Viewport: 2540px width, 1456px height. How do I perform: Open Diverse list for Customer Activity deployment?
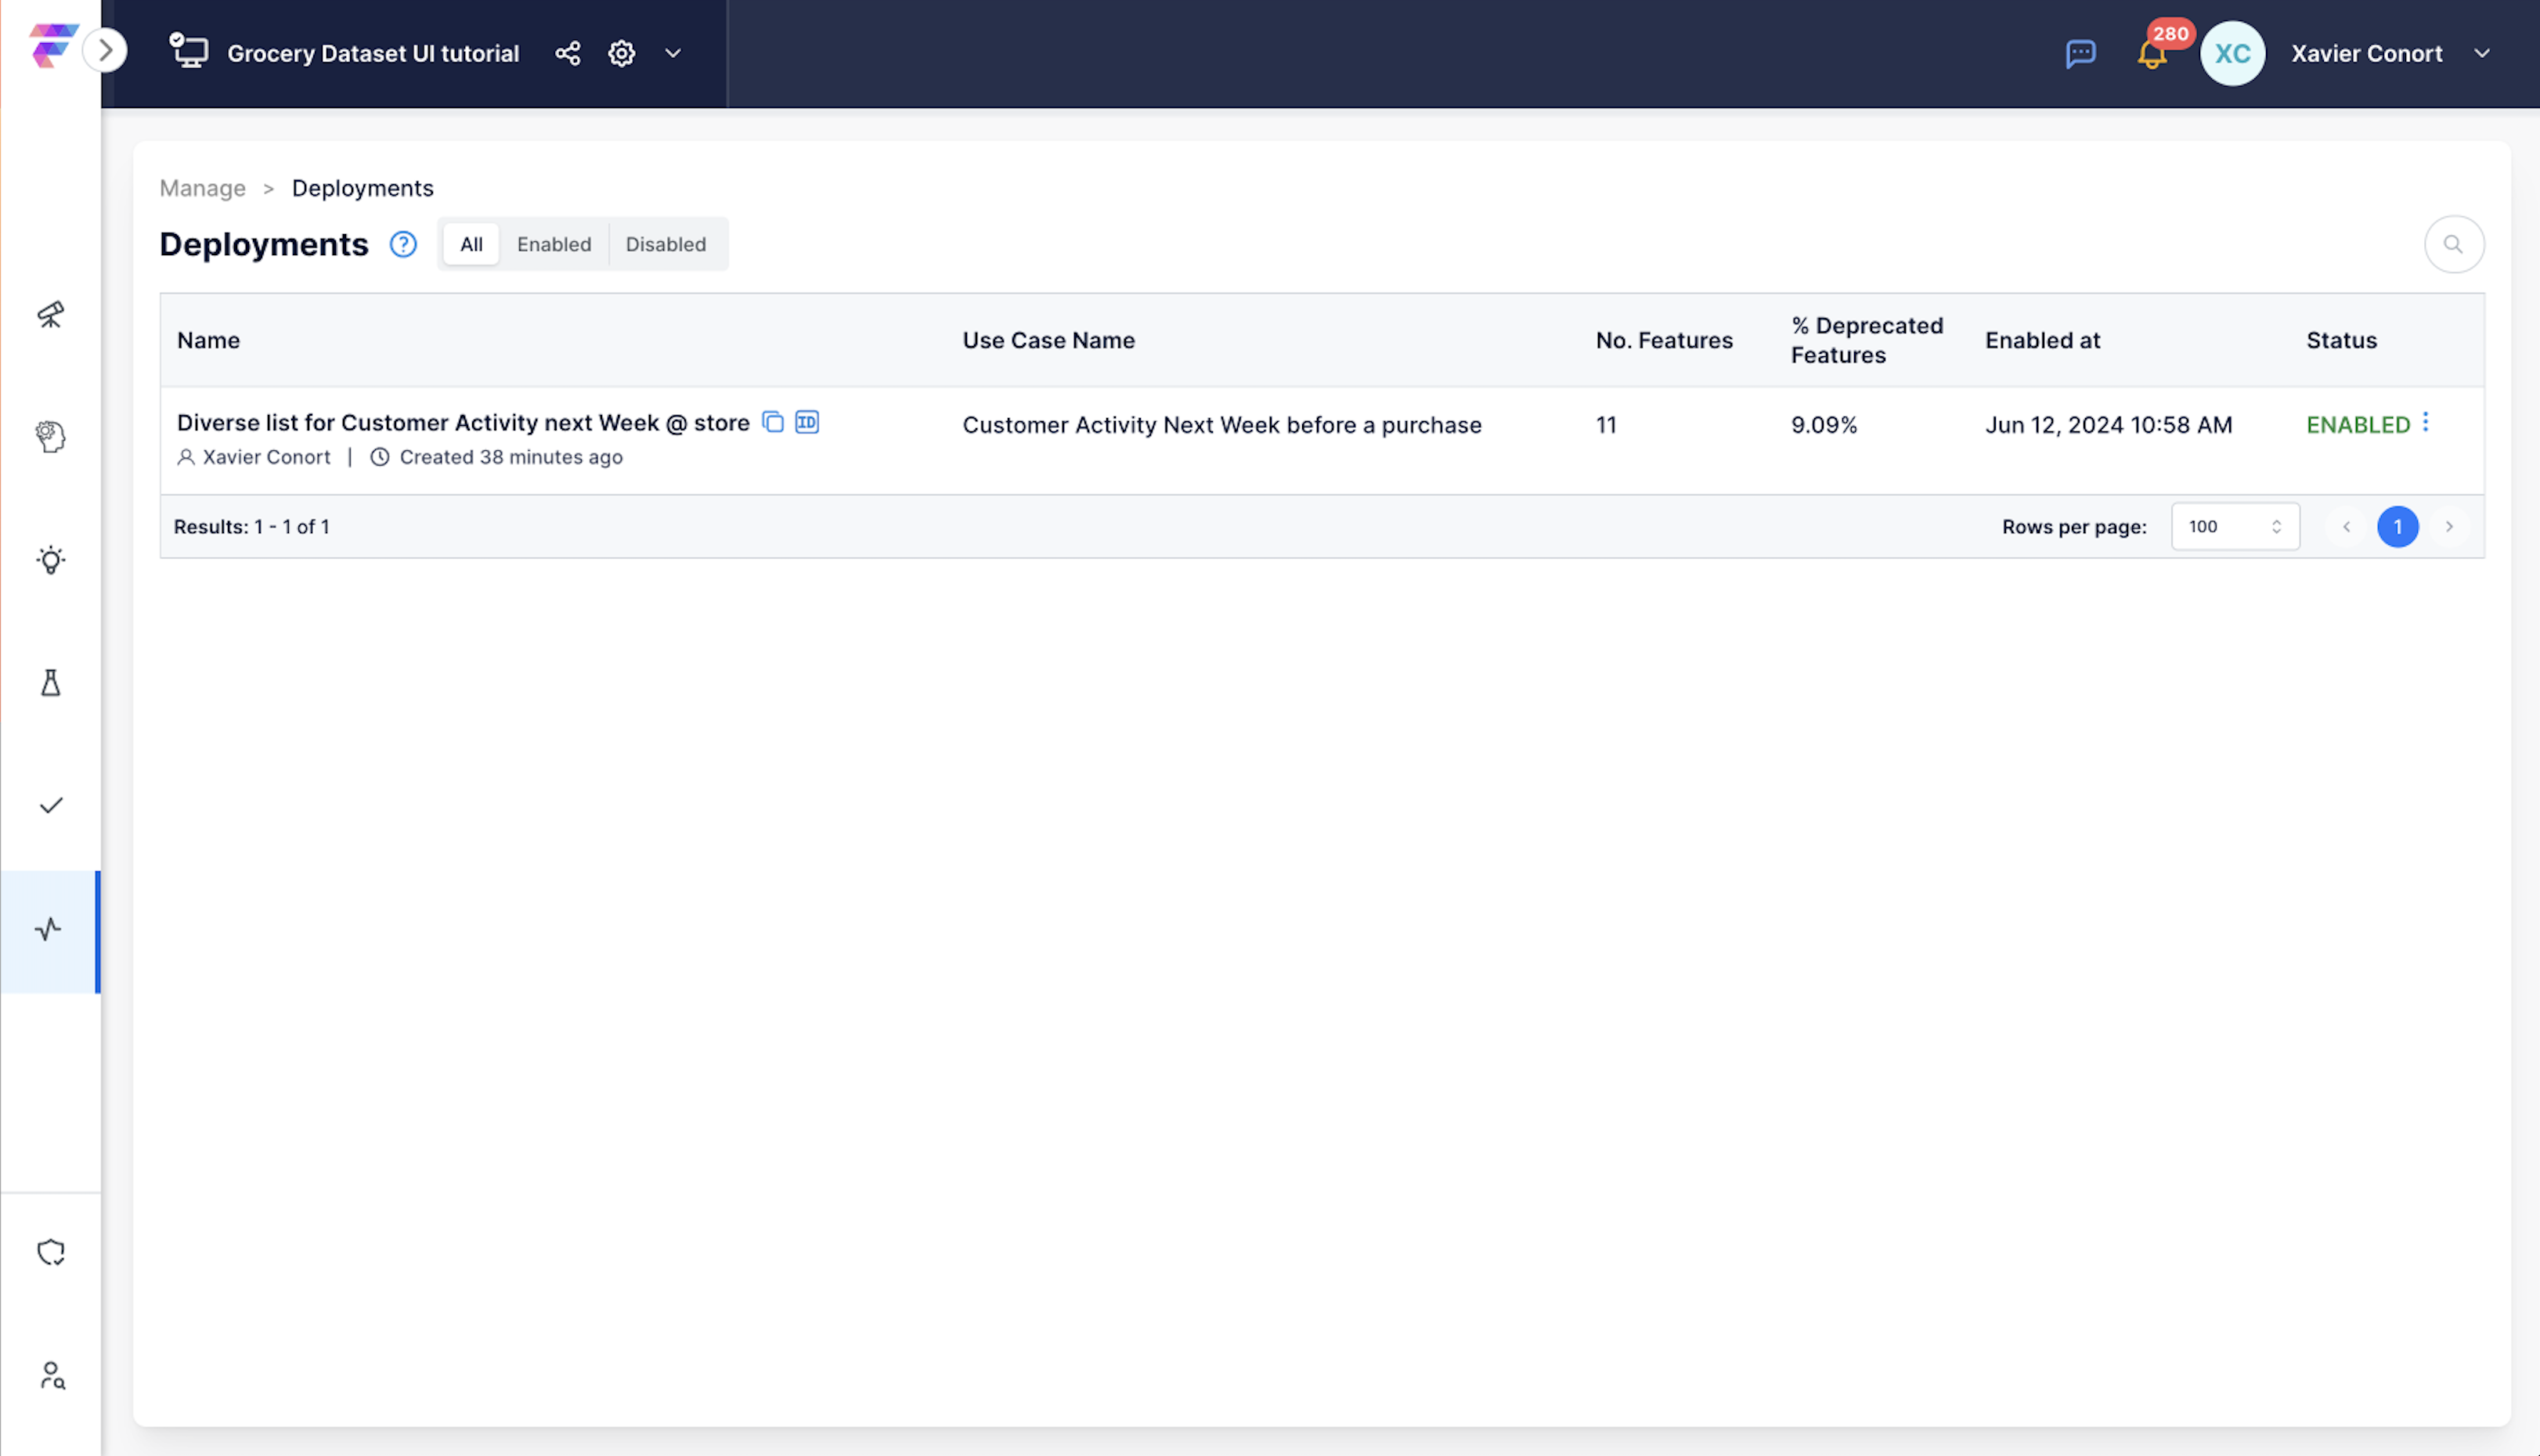[463, 422]
